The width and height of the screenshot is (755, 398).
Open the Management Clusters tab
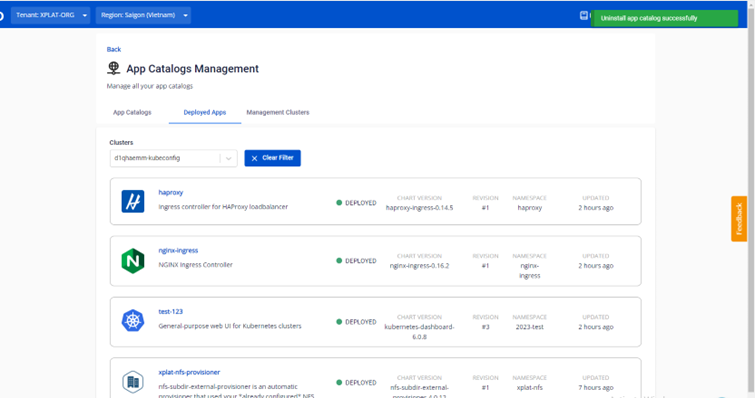278,112
